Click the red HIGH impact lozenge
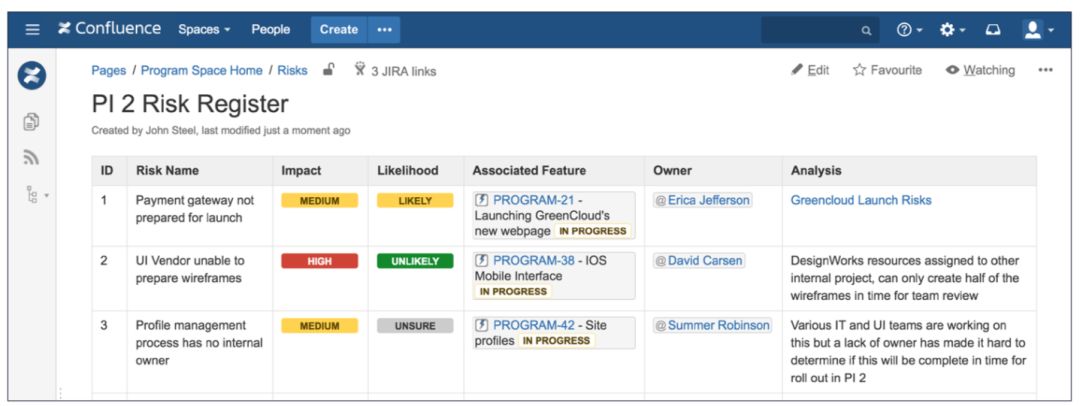This screenshot has height=406, width=1080. coord(320,261)
